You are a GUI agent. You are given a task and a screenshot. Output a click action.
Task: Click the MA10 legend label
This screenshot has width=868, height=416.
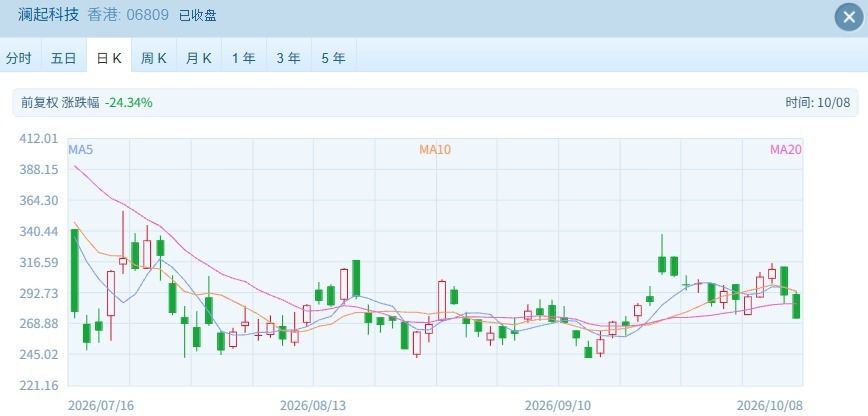(435, 150)
